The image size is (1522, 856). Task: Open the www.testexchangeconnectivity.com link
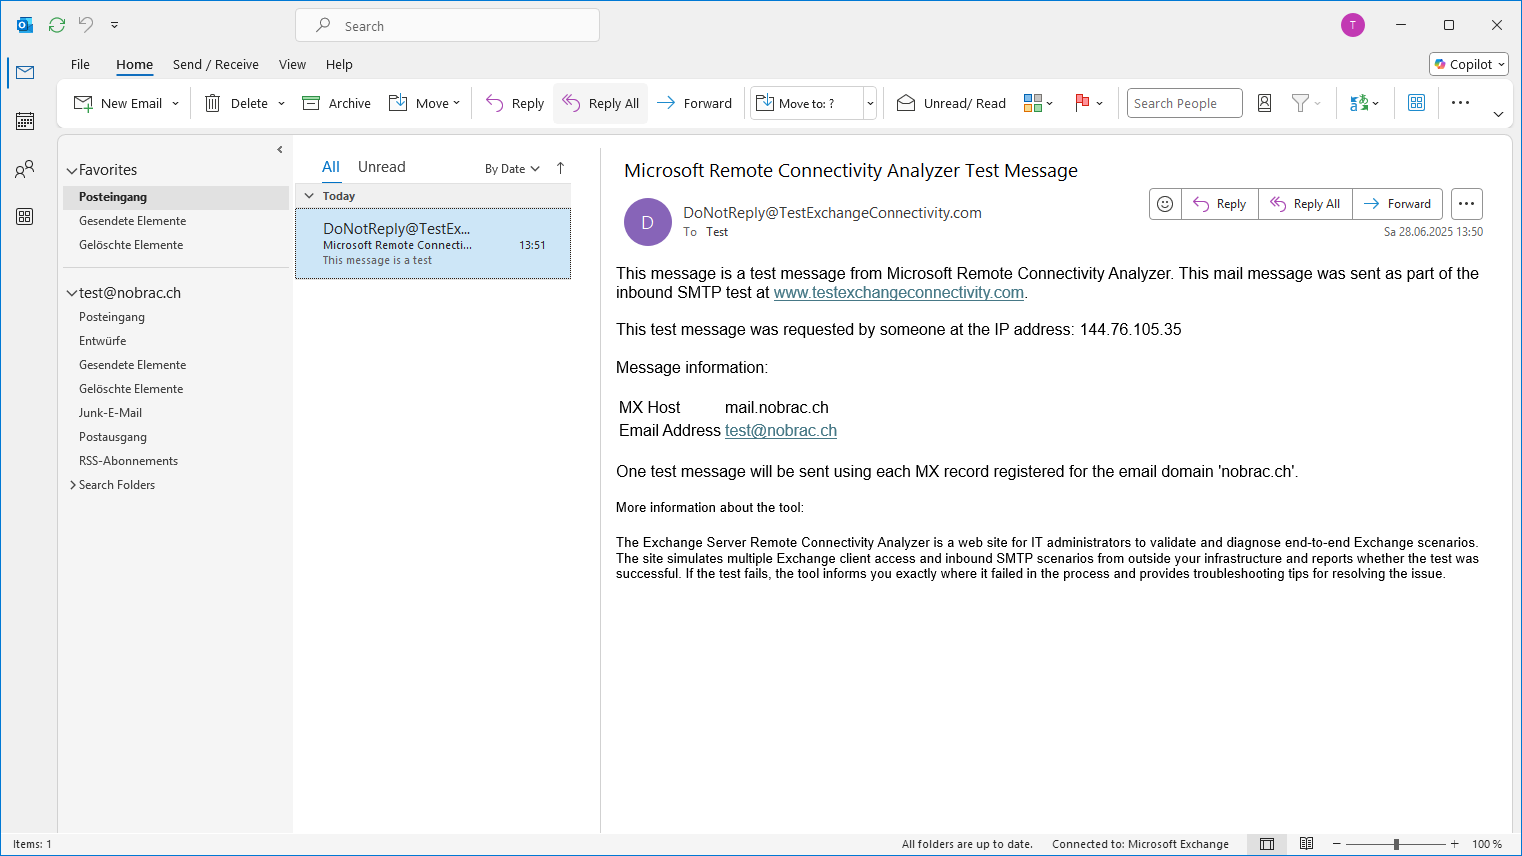coord(899,293)
